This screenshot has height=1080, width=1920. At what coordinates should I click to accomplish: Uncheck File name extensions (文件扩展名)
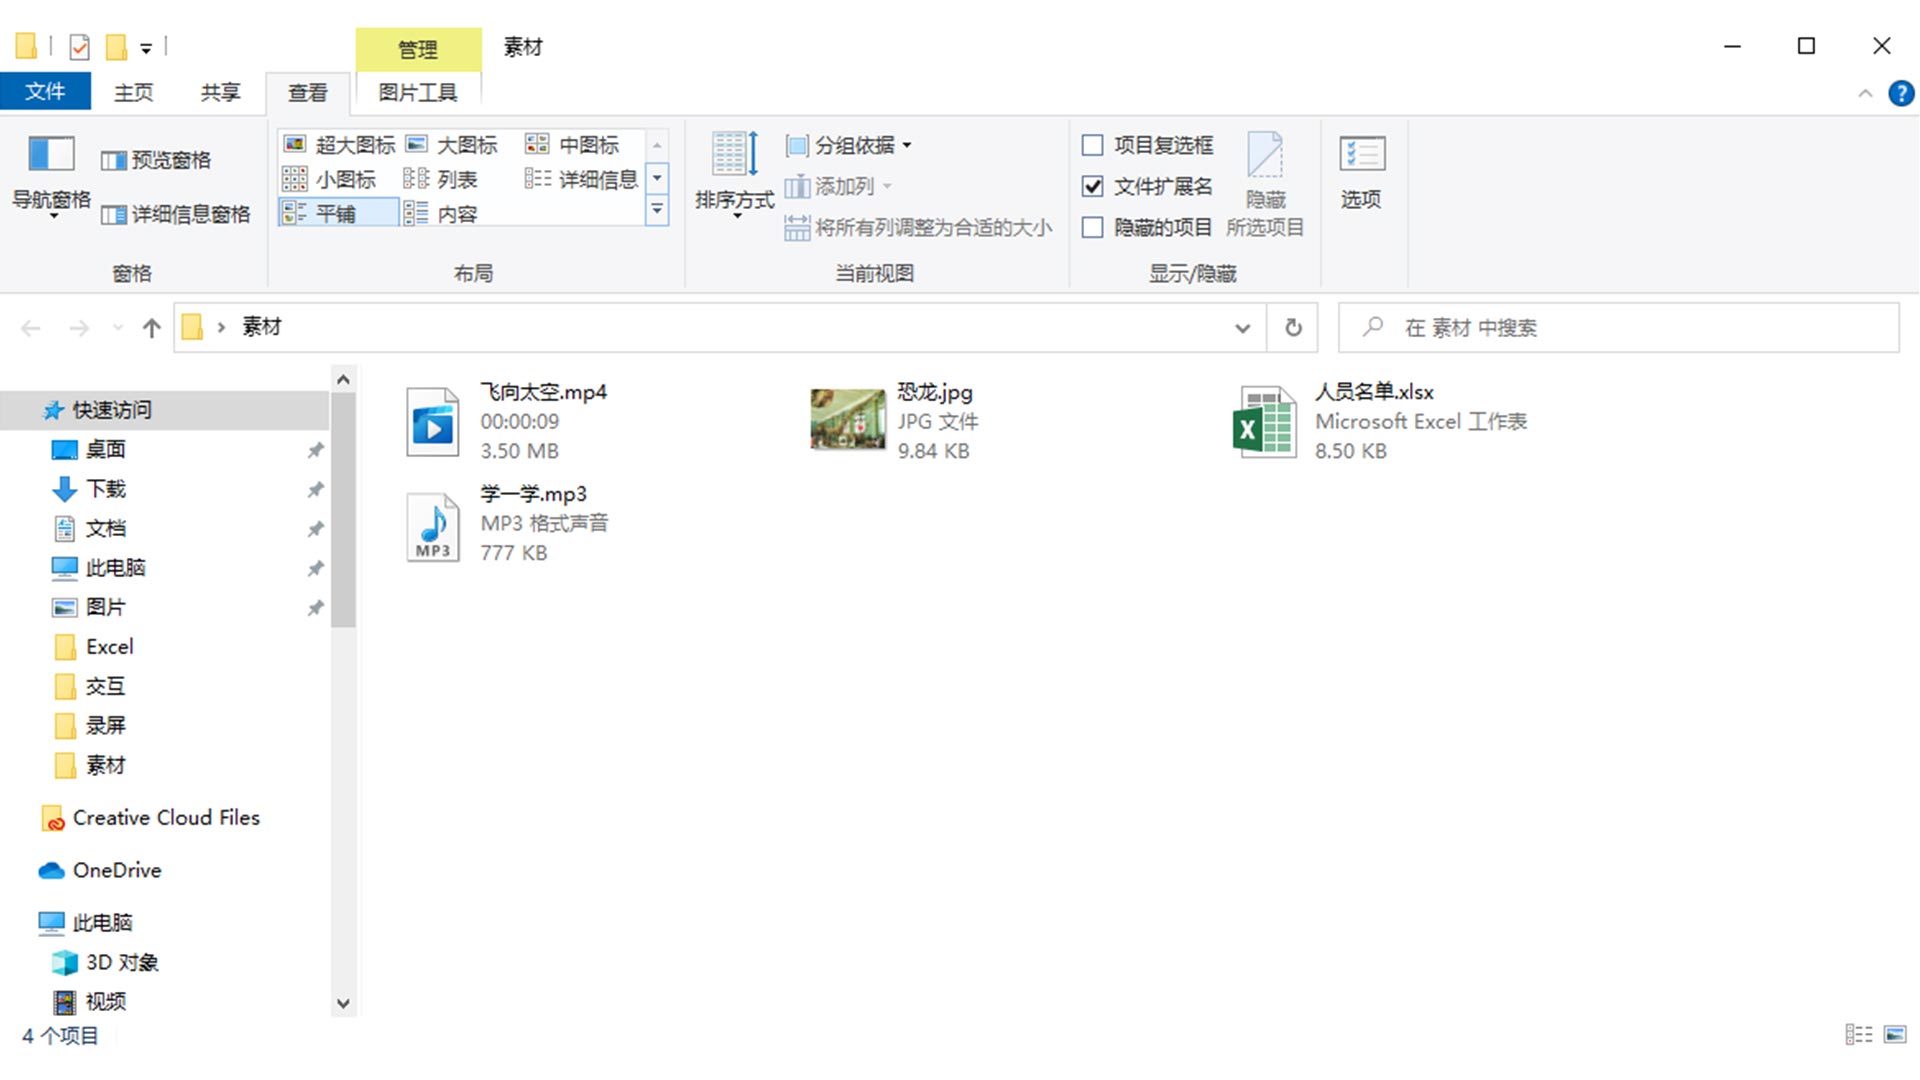pyautogui.click(x=1093, y=187)
